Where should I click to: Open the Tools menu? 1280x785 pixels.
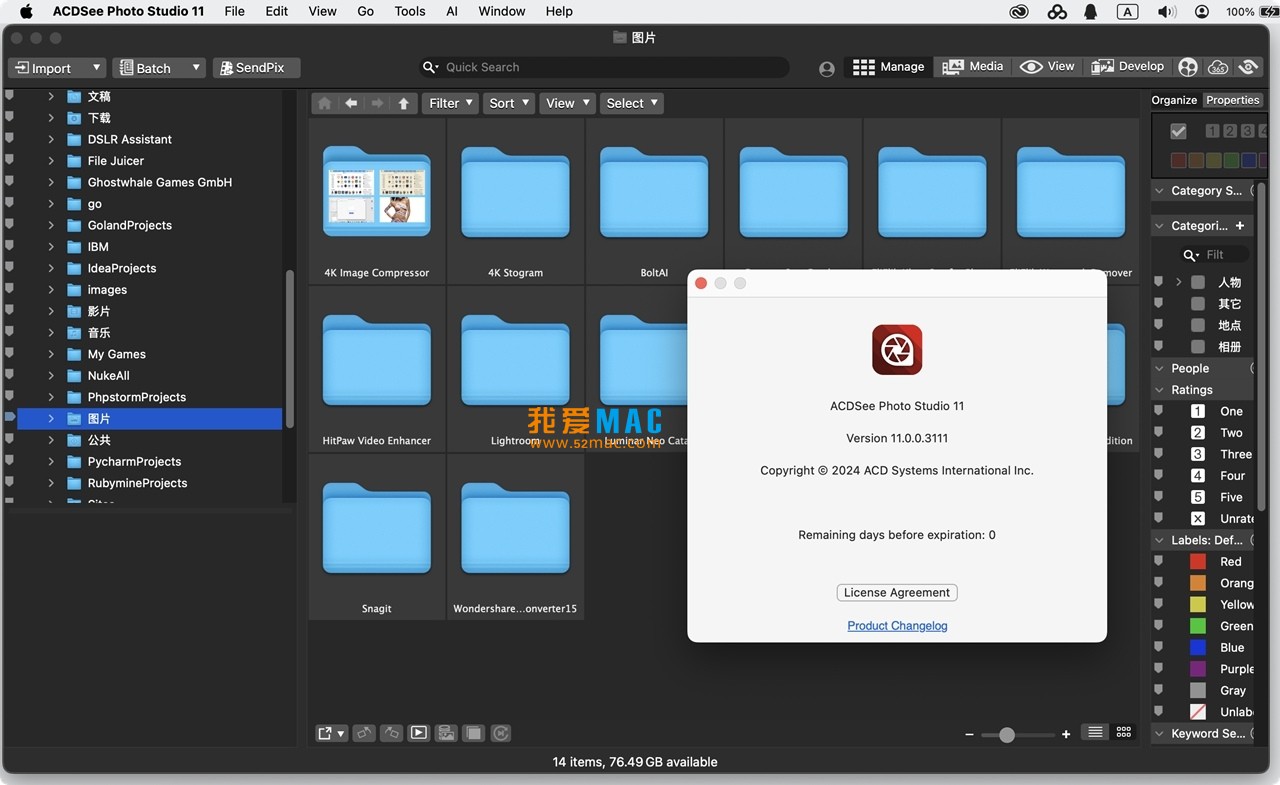[410, 11]
